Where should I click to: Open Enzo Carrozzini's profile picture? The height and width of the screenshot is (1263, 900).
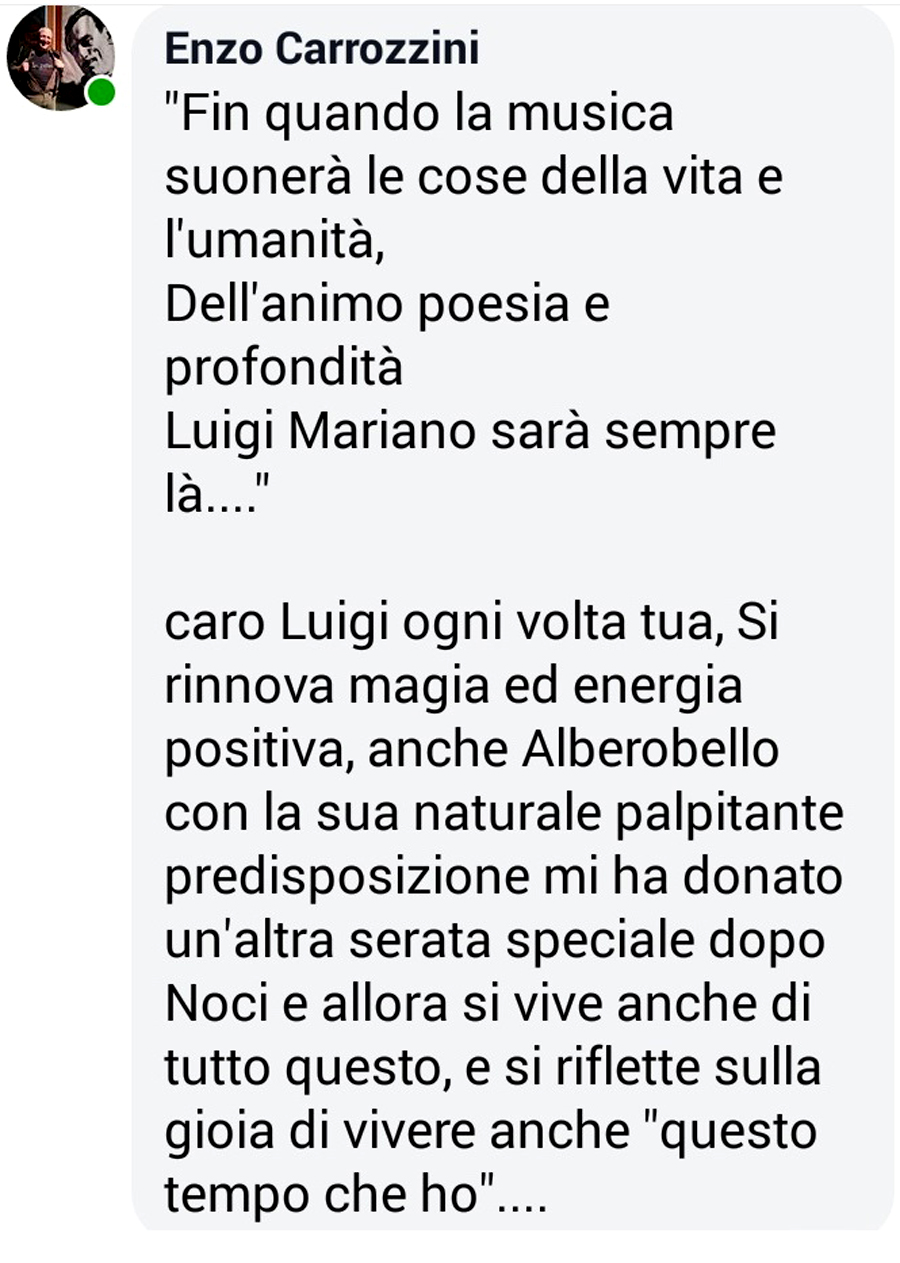tap(60, 57)
